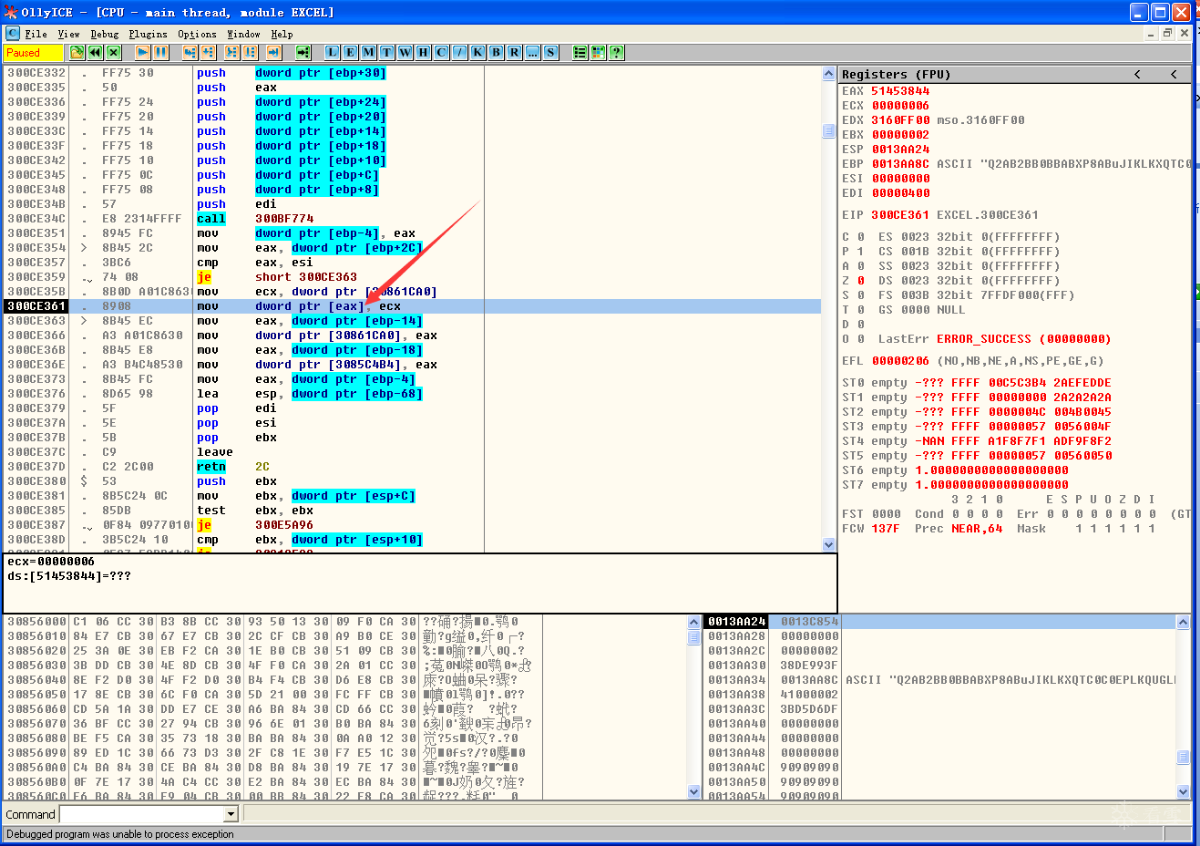
Task: Show Patches window with slash button
Action: point(459,52)
